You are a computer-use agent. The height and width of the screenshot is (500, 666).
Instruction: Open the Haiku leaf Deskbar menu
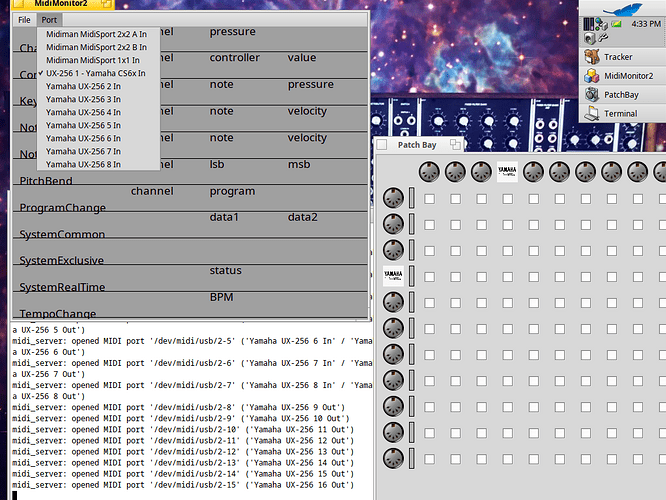[622, 8]
